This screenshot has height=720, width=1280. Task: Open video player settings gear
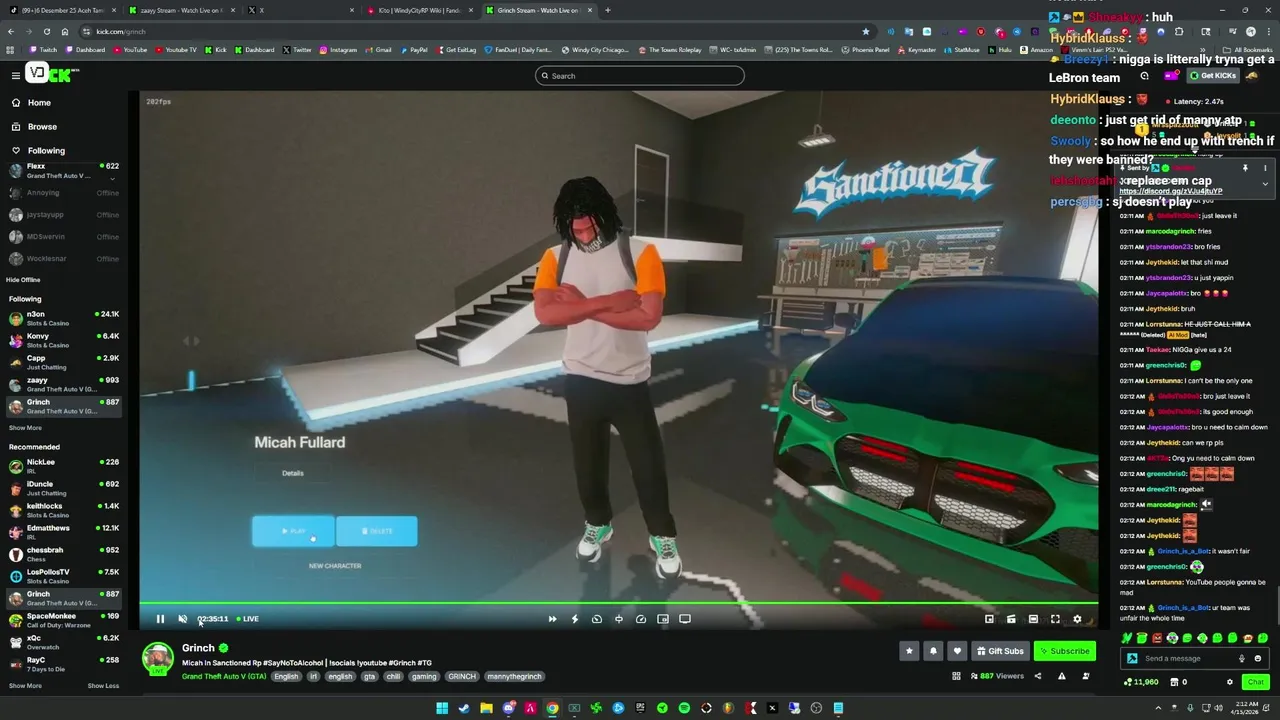point(1077,619)
